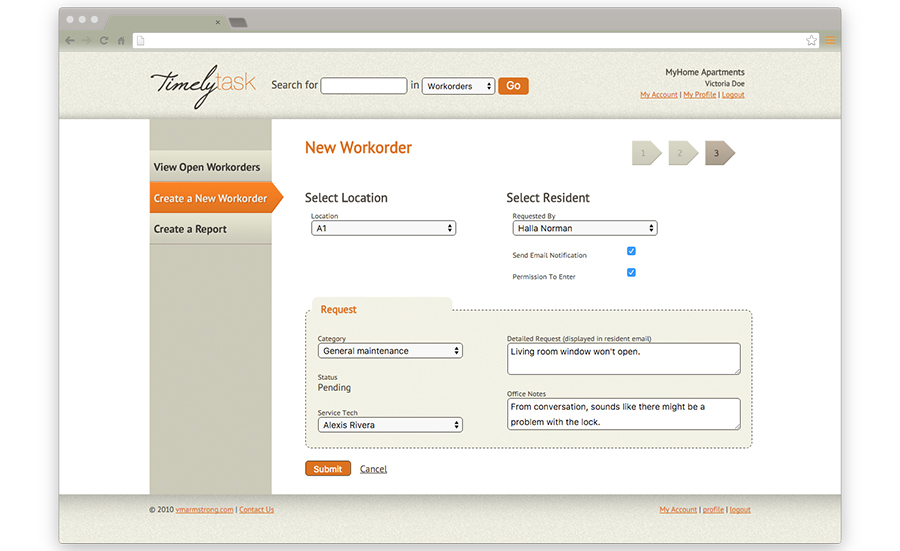Open the browser hamburger menu
This screenshot has width=900, height=551.
(x=830, y=41)
